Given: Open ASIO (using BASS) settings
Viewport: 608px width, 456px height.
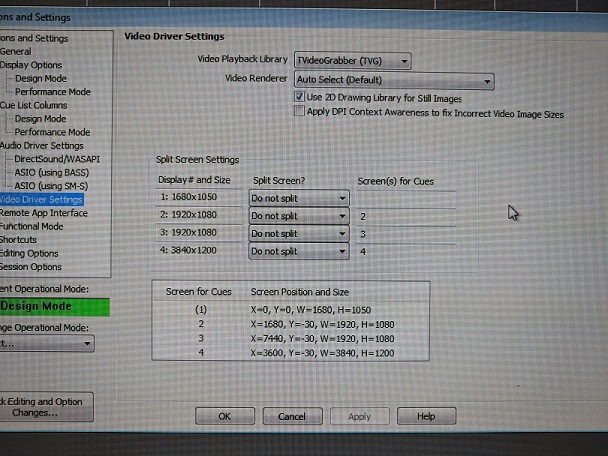Looking at the screenshot, I should point(51,173).
